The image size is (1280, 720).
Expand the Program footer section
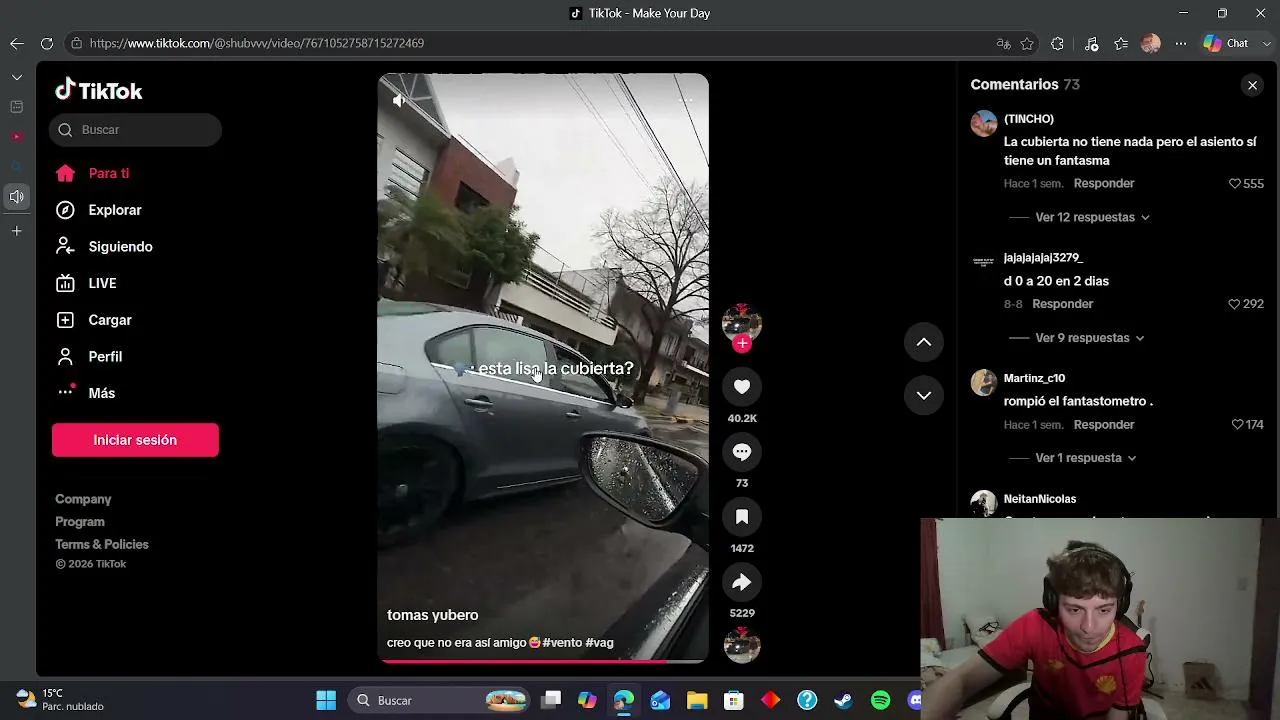click(x=80, y=522)
